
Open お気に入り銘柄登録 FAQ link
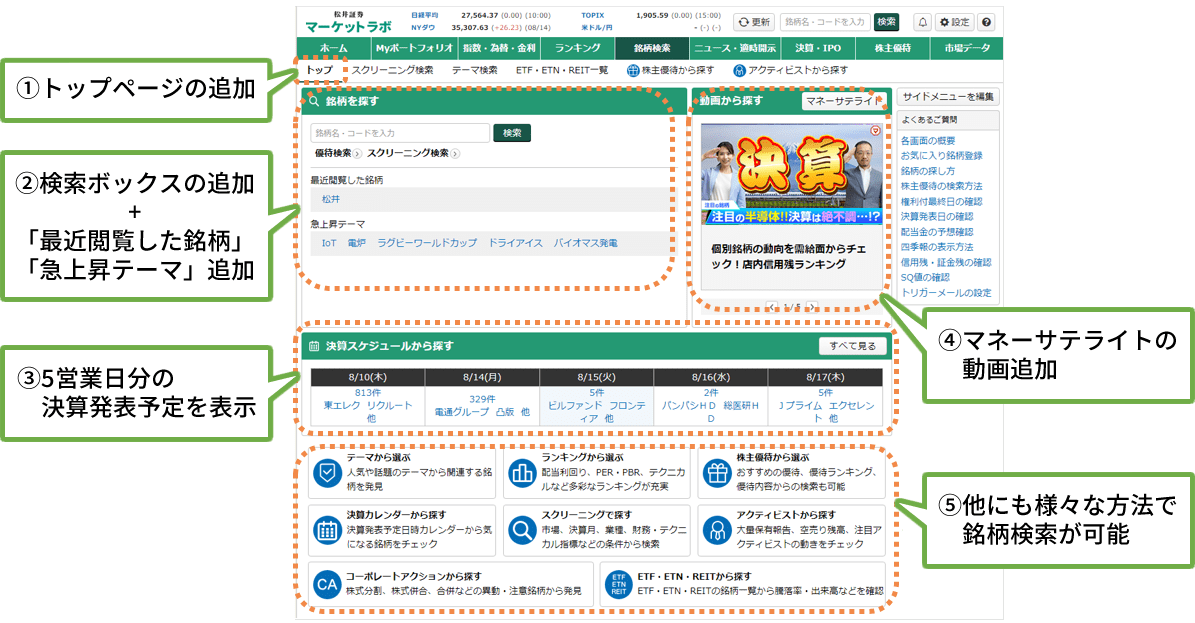coord(942,156)
